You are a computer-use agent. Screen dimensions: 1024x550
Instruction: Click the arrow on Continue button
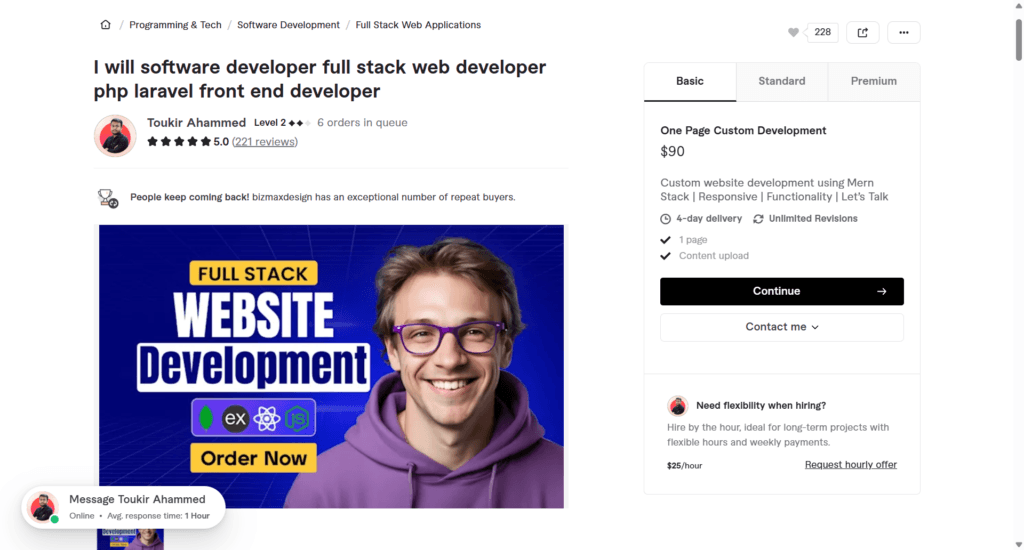(882, 291)
